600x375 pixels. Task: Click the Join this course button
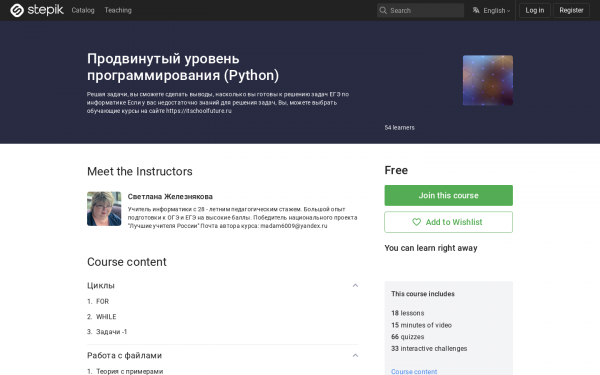pos(448,196)
